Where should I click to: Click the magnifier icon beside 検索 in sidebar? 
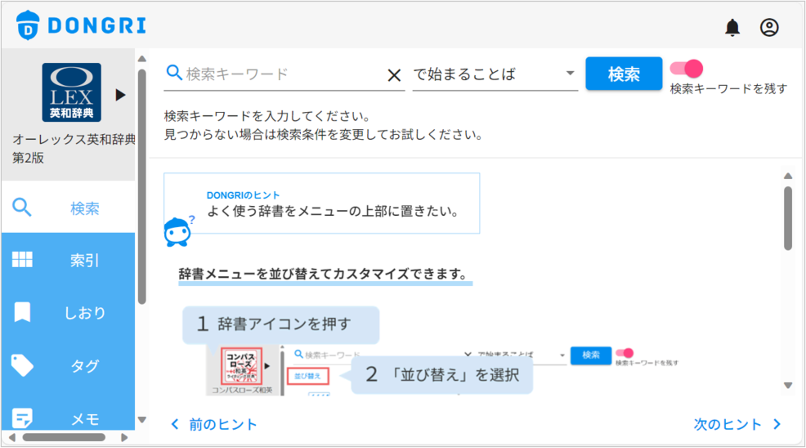(22, 208)
